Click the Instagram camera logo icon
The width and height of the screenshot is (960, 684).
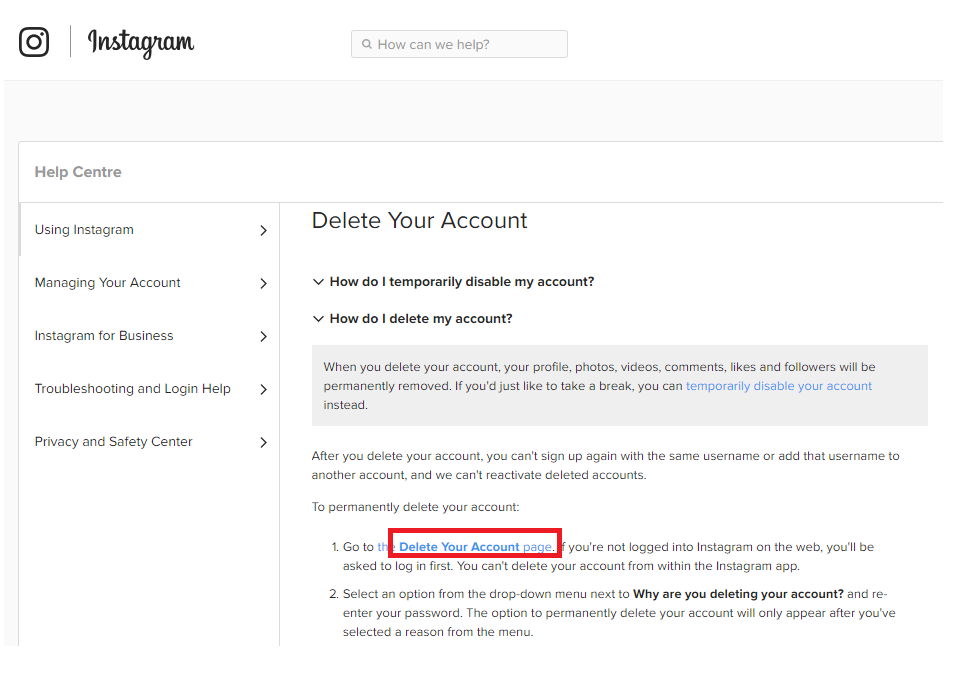34,42
